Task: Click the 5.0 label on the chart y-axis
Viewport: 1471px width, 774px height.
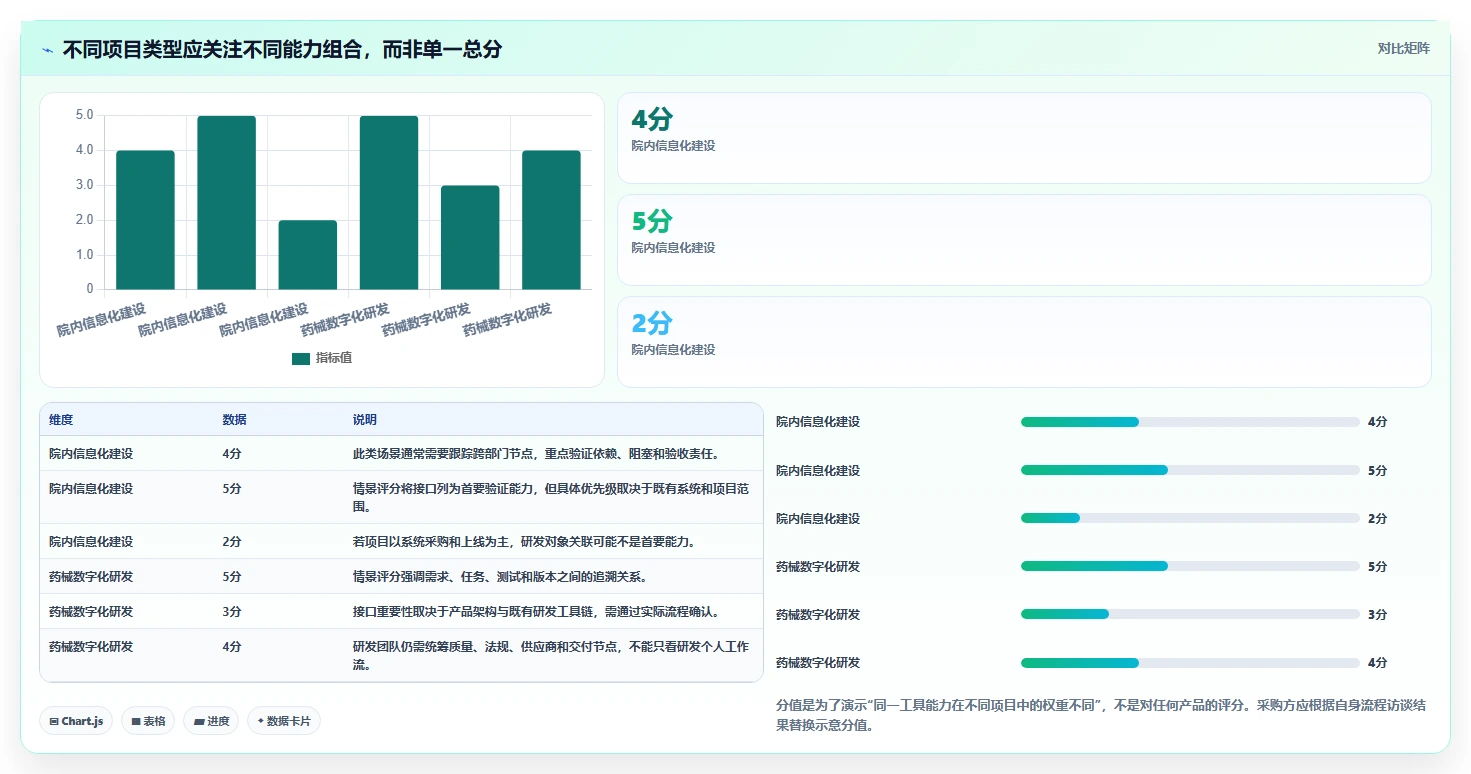Action: (84, 115)
